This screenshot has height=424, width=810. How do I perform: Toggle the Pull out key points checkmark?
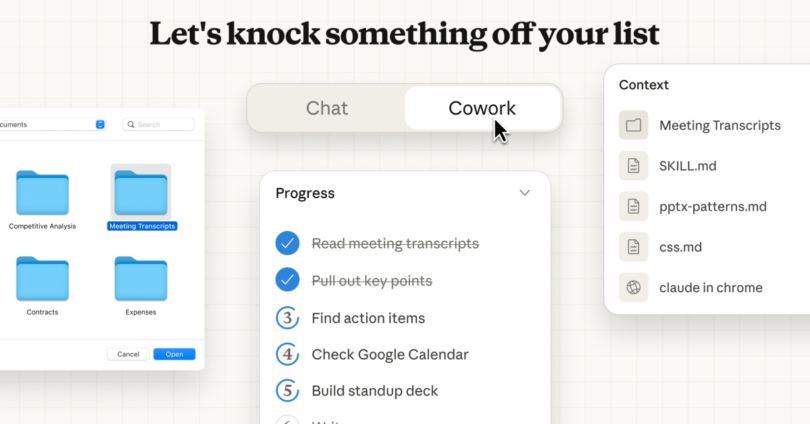pos(288,281)
